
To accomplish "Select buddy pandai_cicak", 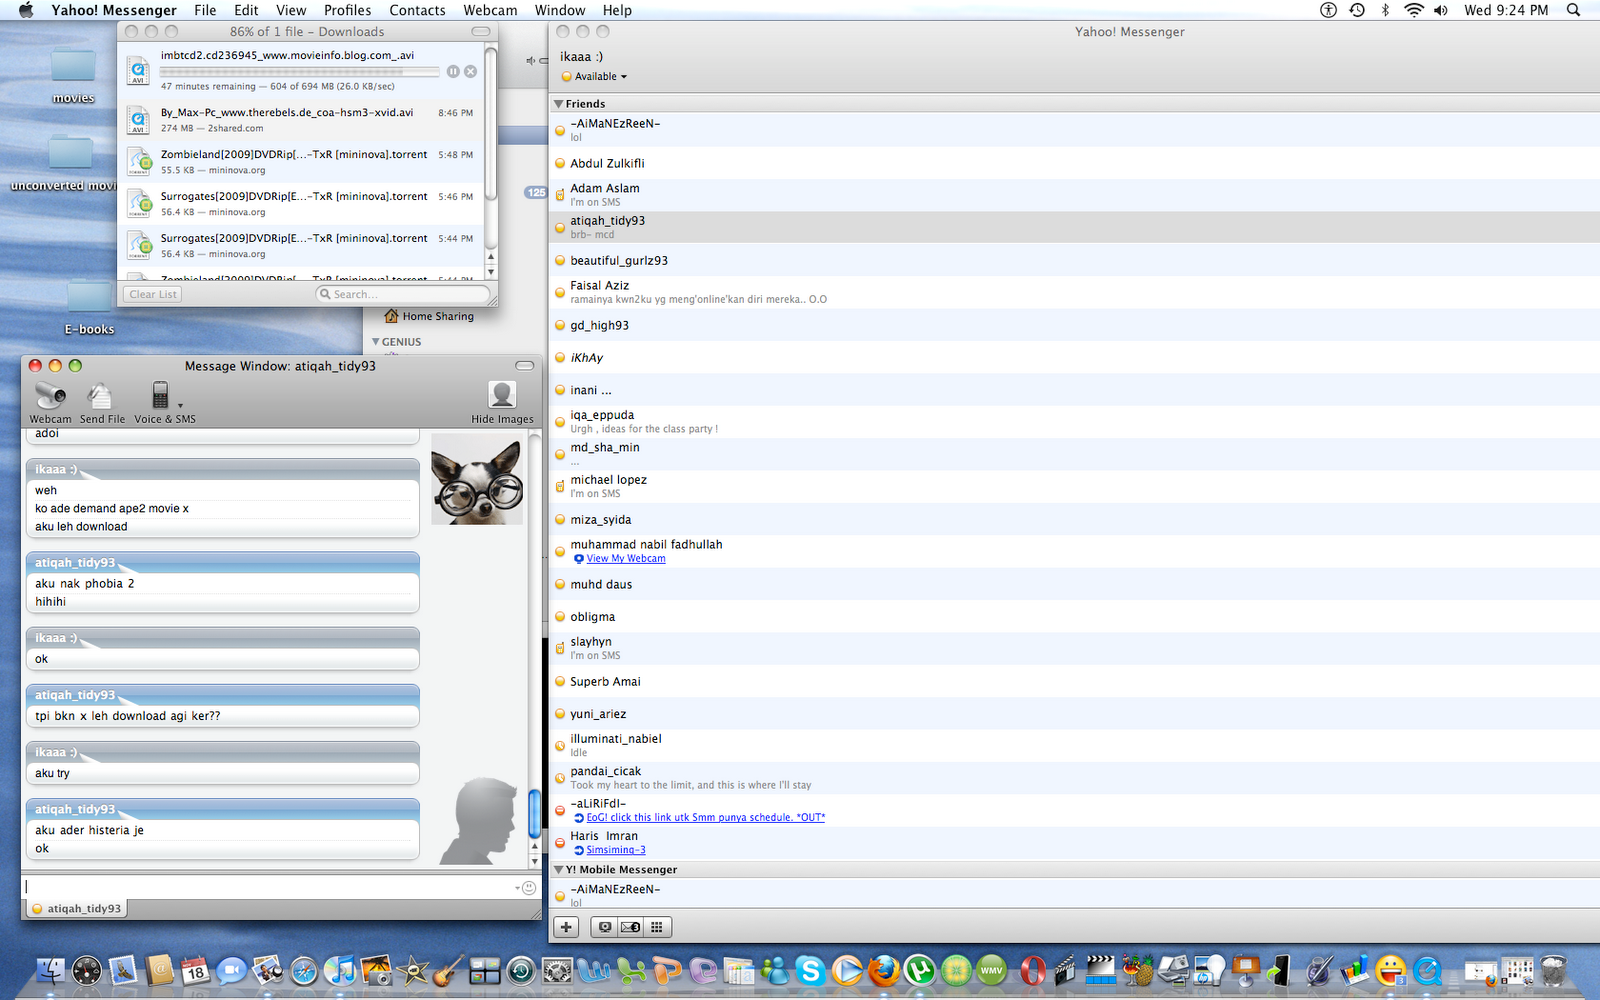I will (1075, 778).
